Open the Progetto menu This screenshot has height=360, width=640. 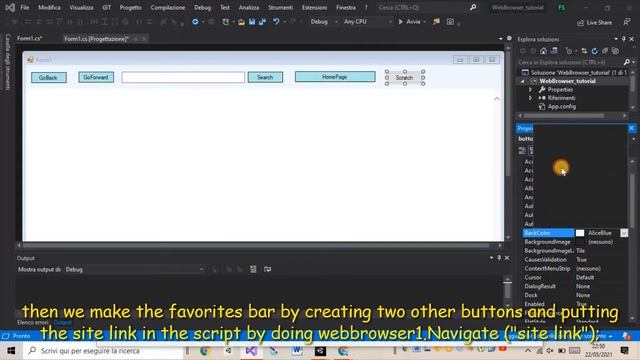[x=130, y=8]
